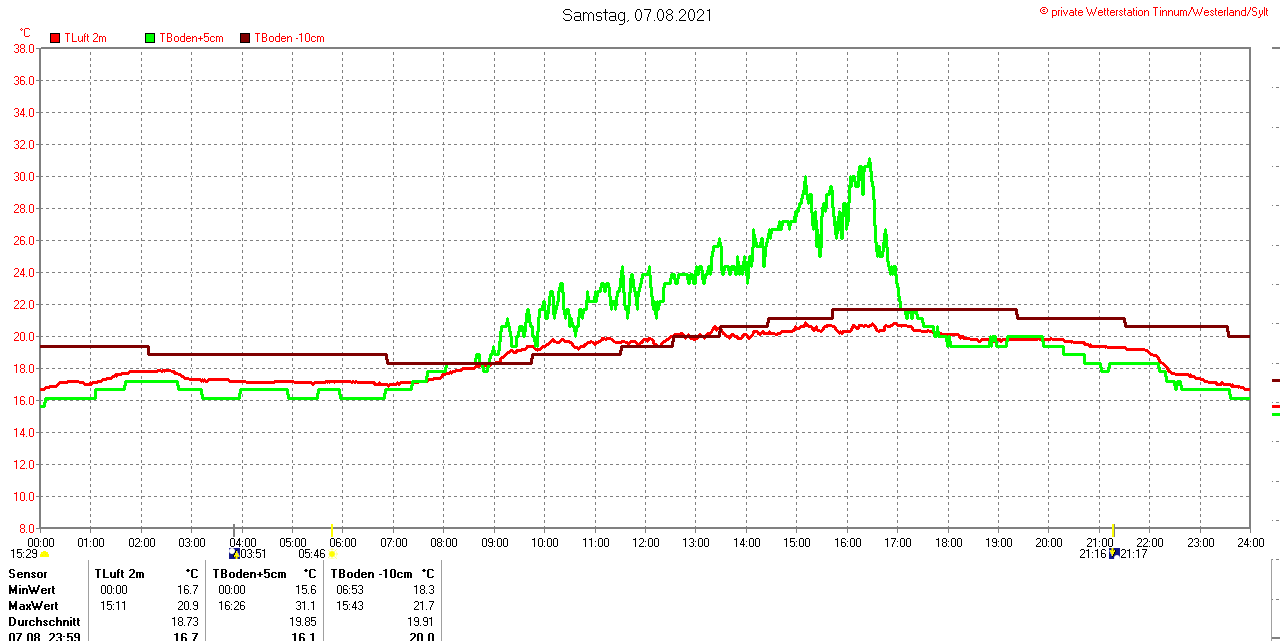Click the yellow sunset marker near 21:00
Viewport: 1280px width, 641px height.
click(1113, 528)
